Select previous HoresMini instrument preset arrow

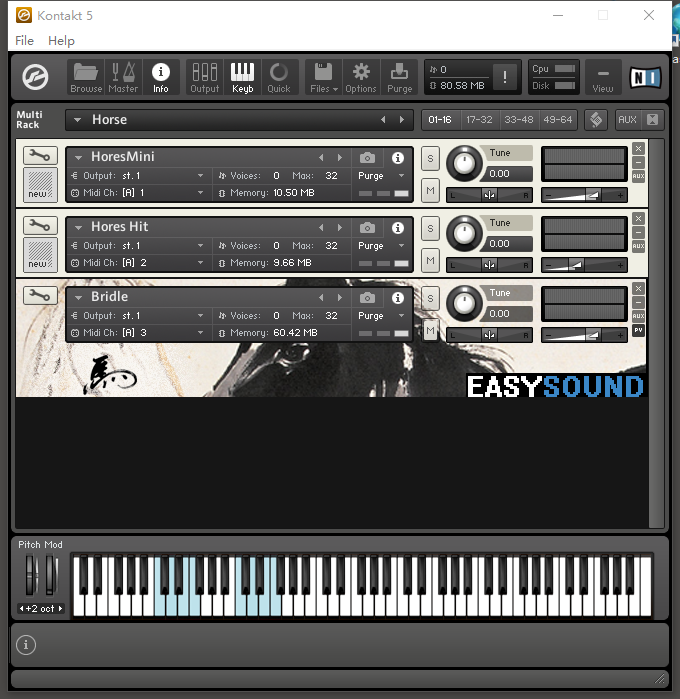pos(321,158)
